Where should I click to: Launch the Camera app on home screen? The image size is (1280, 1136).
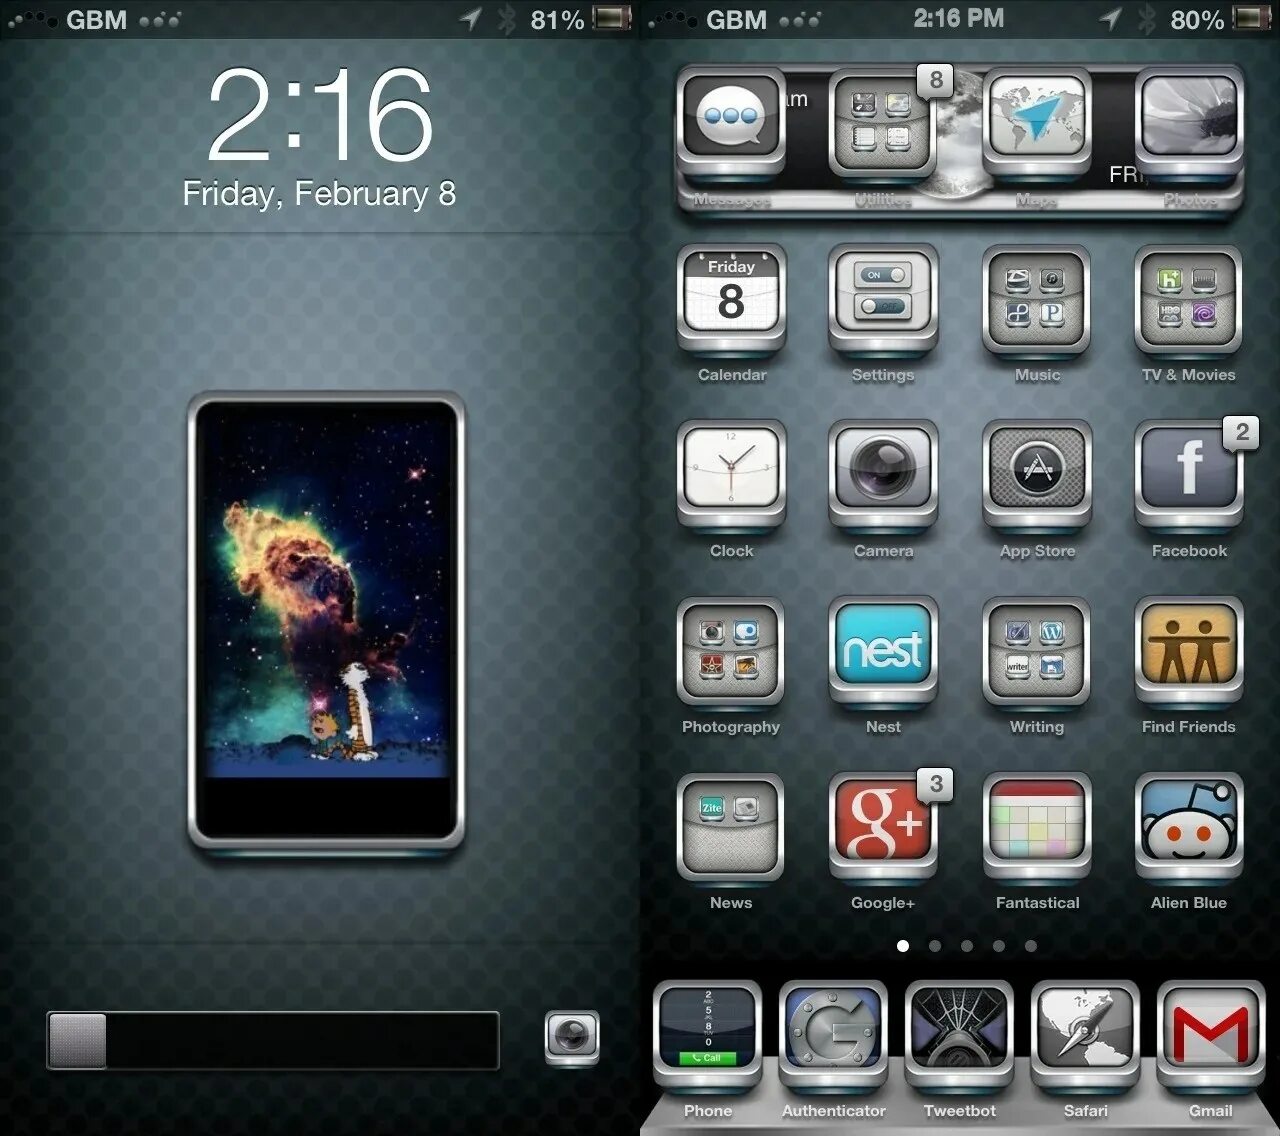coord(883,474)
